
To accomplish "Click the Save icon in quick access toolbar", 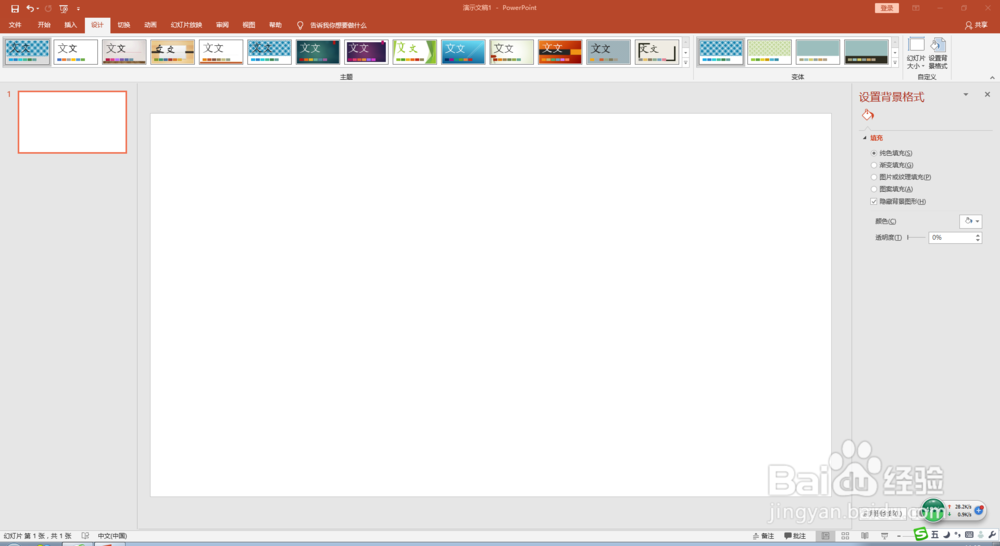I will (x=15, y=8).
